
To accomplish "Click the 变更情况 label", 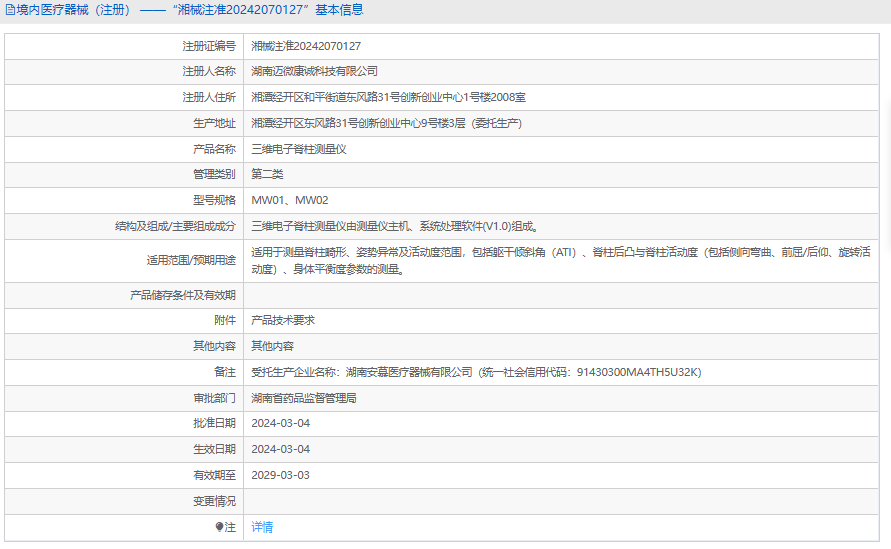I will point(214,501).
